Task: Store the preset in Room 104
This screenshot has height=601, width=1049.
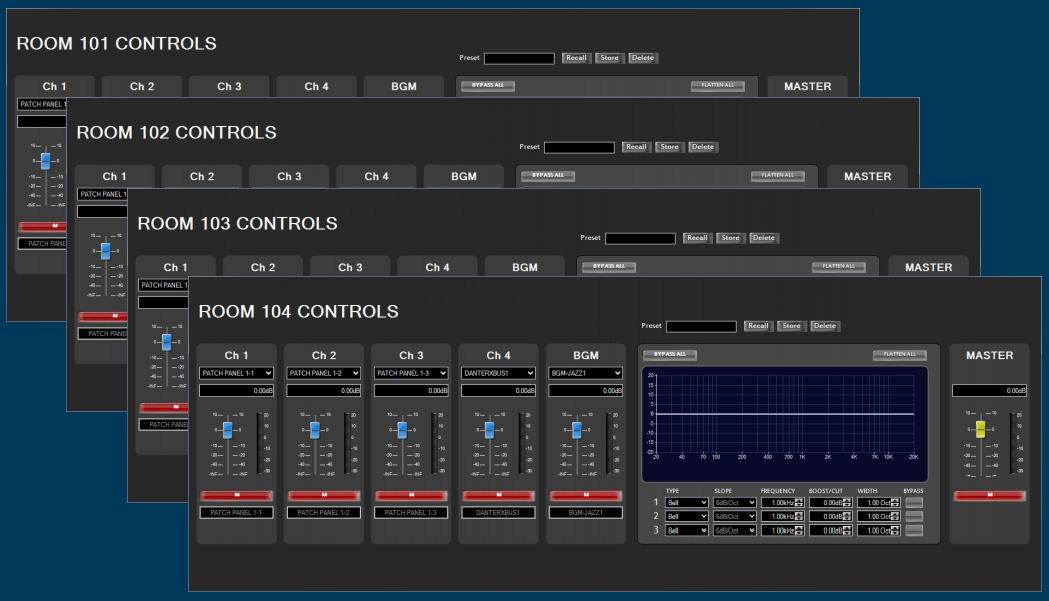Action: tap(791, 326)
